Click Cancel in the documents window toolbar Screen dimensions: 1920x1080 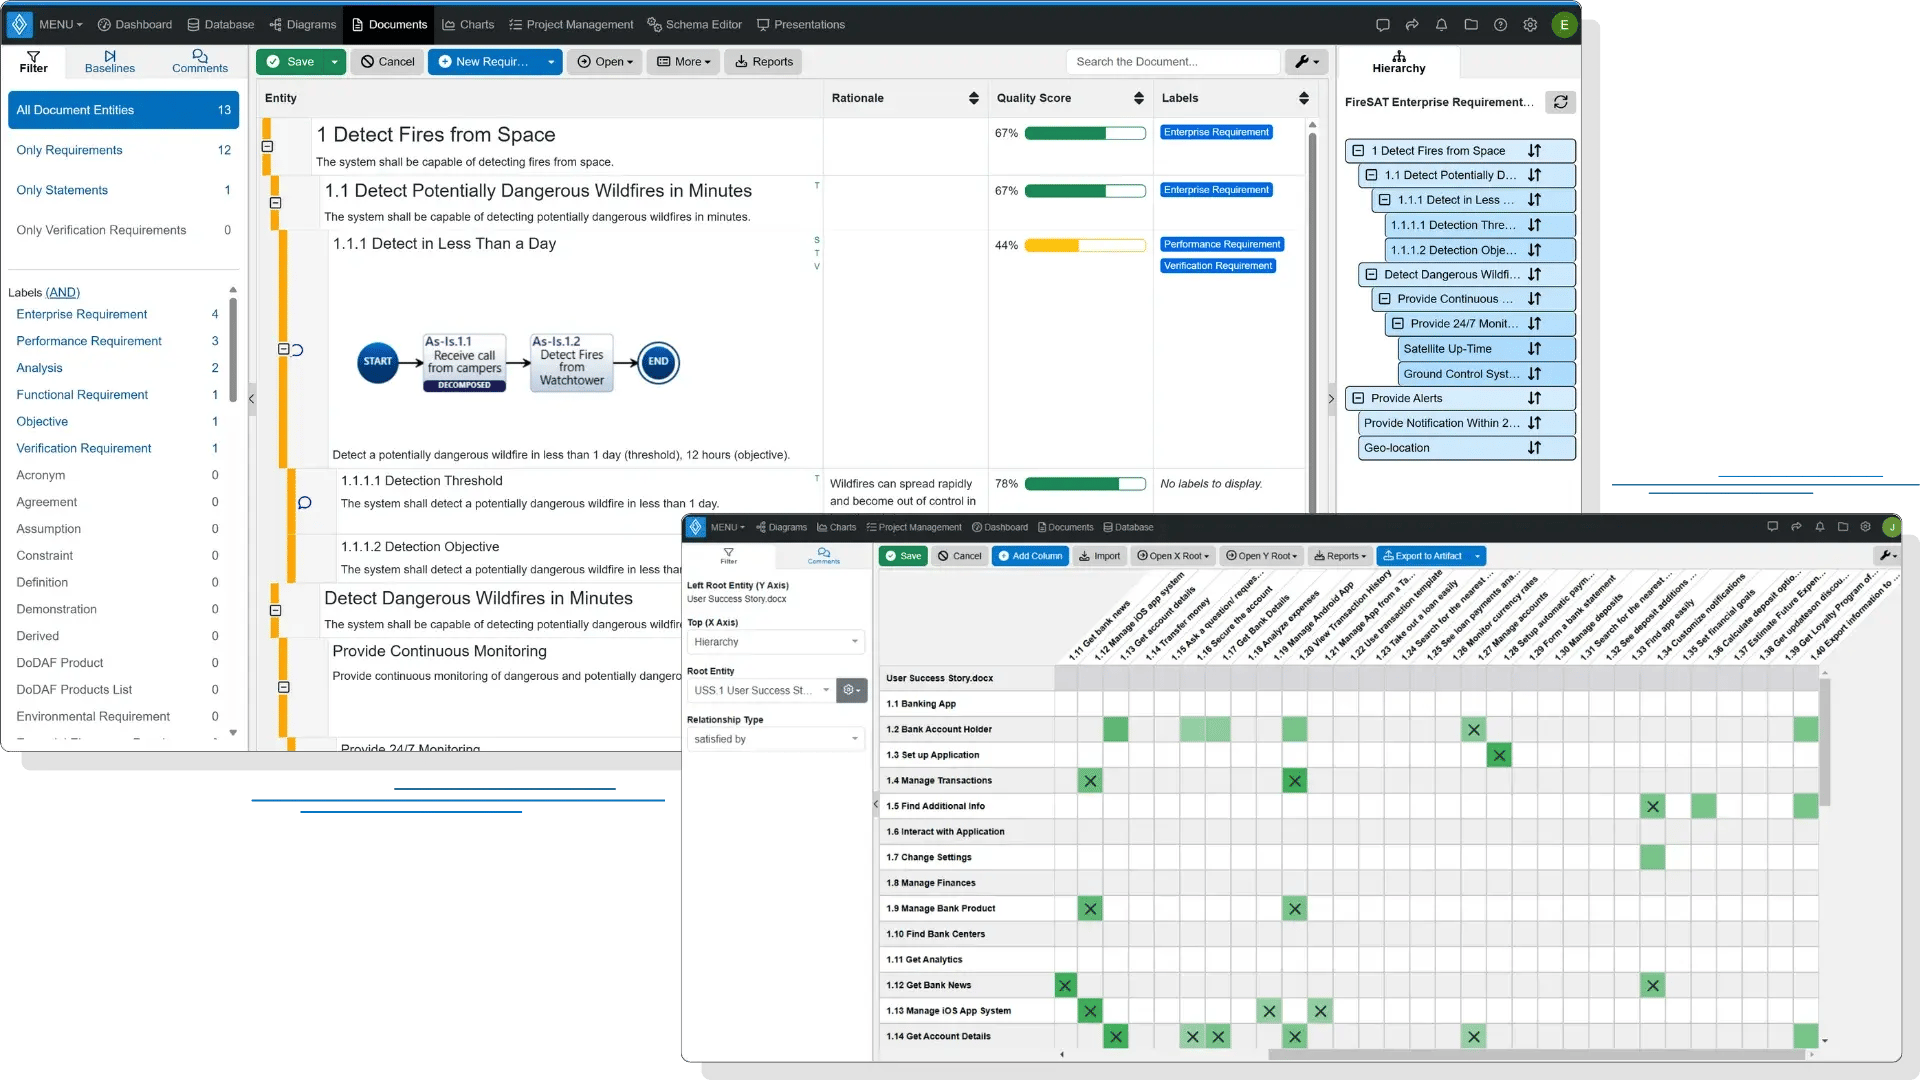coord(388,62)
